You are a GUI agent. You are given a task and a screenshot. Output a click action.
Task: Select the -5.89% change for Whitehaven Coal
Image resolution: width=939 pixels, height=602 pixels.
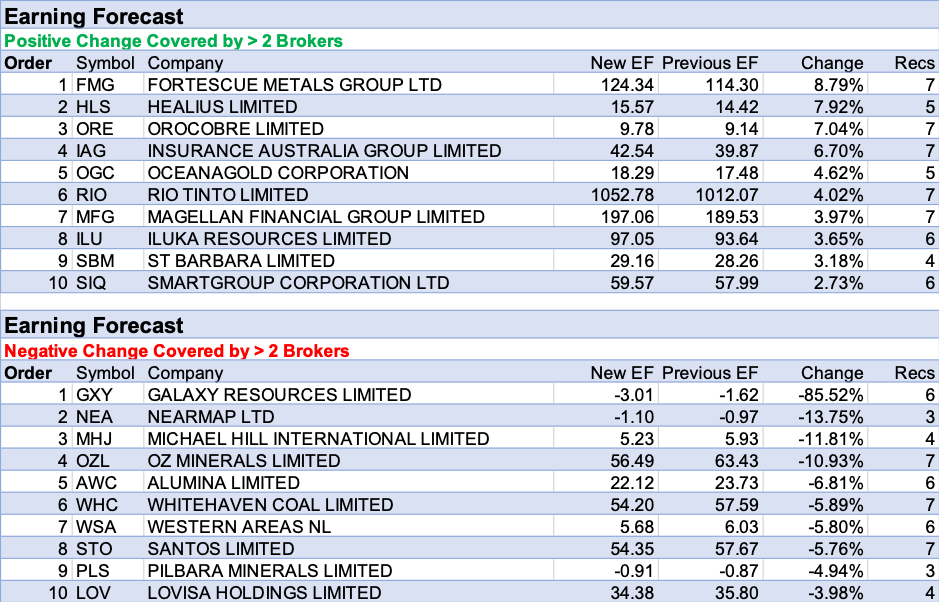(x=836, y=505)
